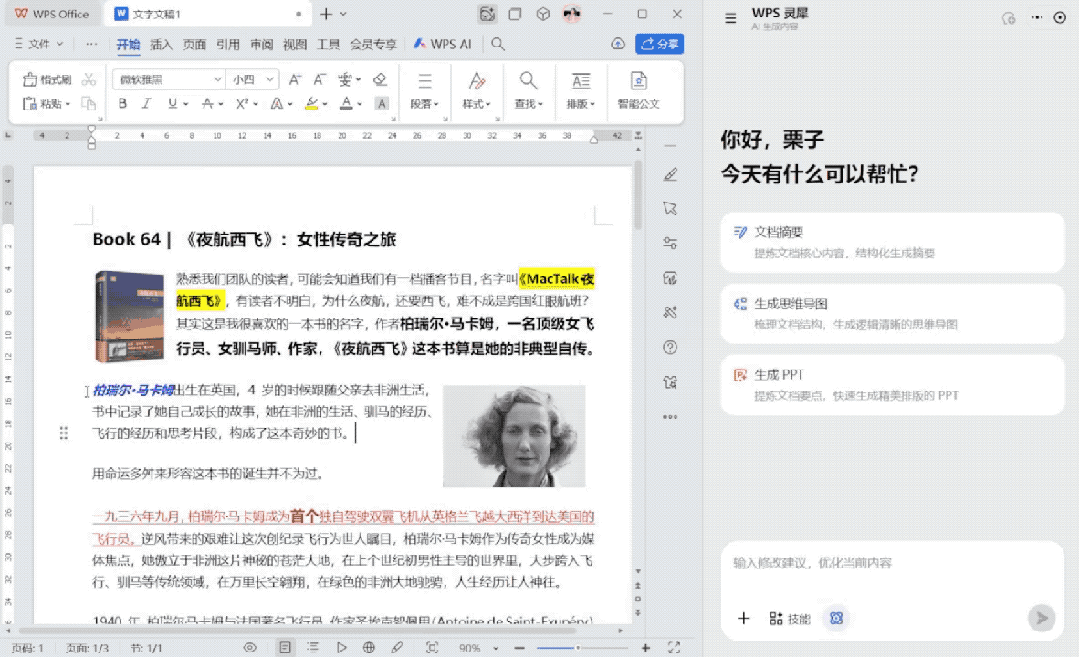Choose the 文档摘要 suggestion card
The image size is (1079, 657).
[892, 242]
